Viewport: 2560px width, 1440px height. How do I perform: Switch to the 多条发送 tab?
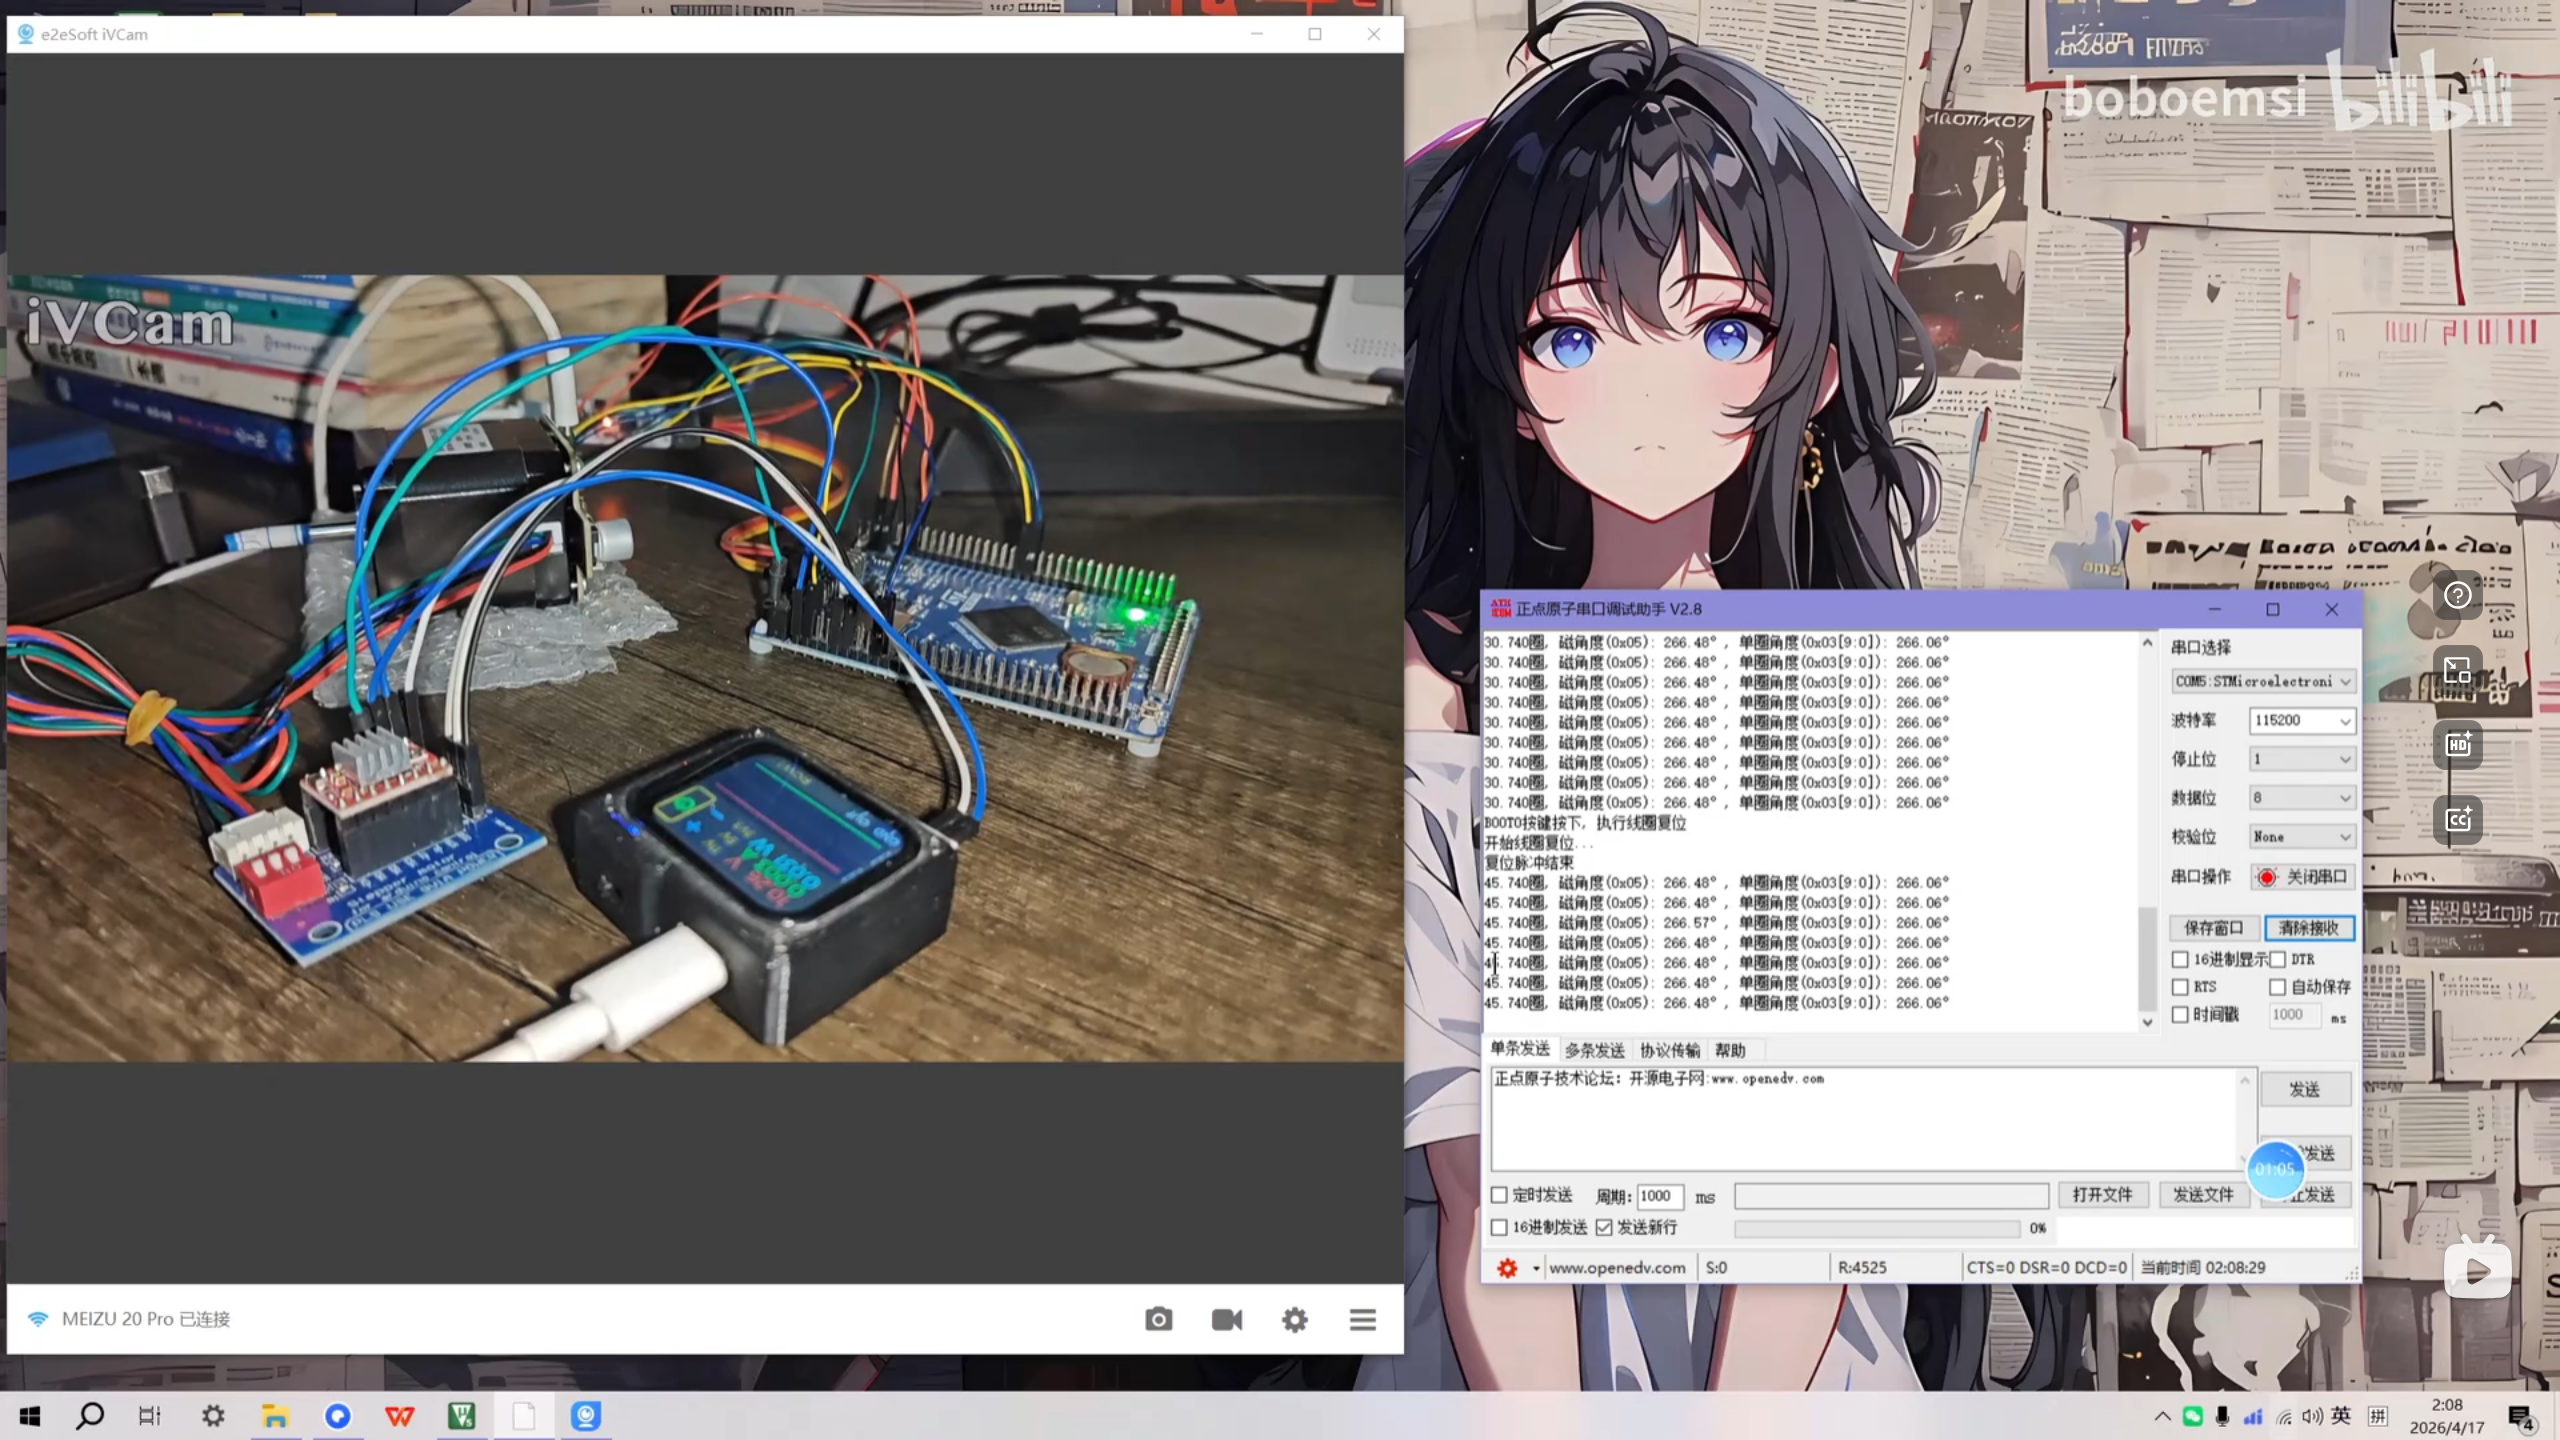pyautogui.click(x=1595, y=1050)
